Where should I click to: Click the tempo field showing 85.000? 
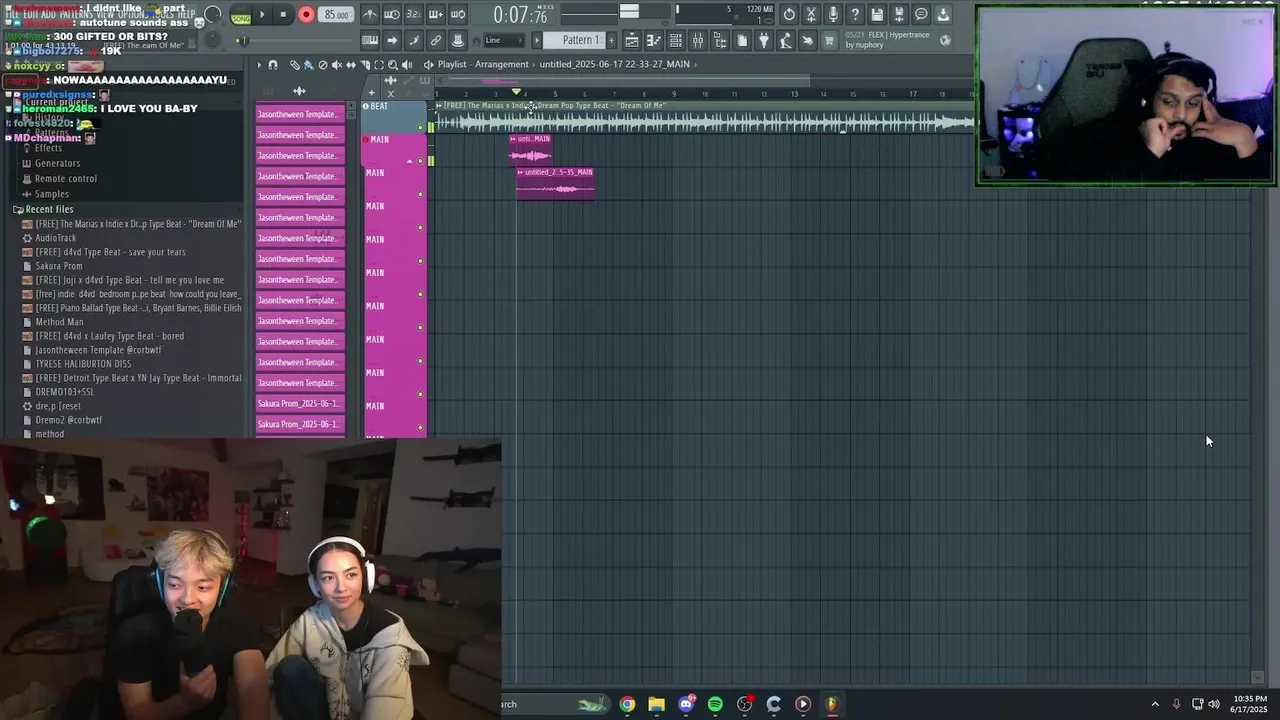point(336,15)
